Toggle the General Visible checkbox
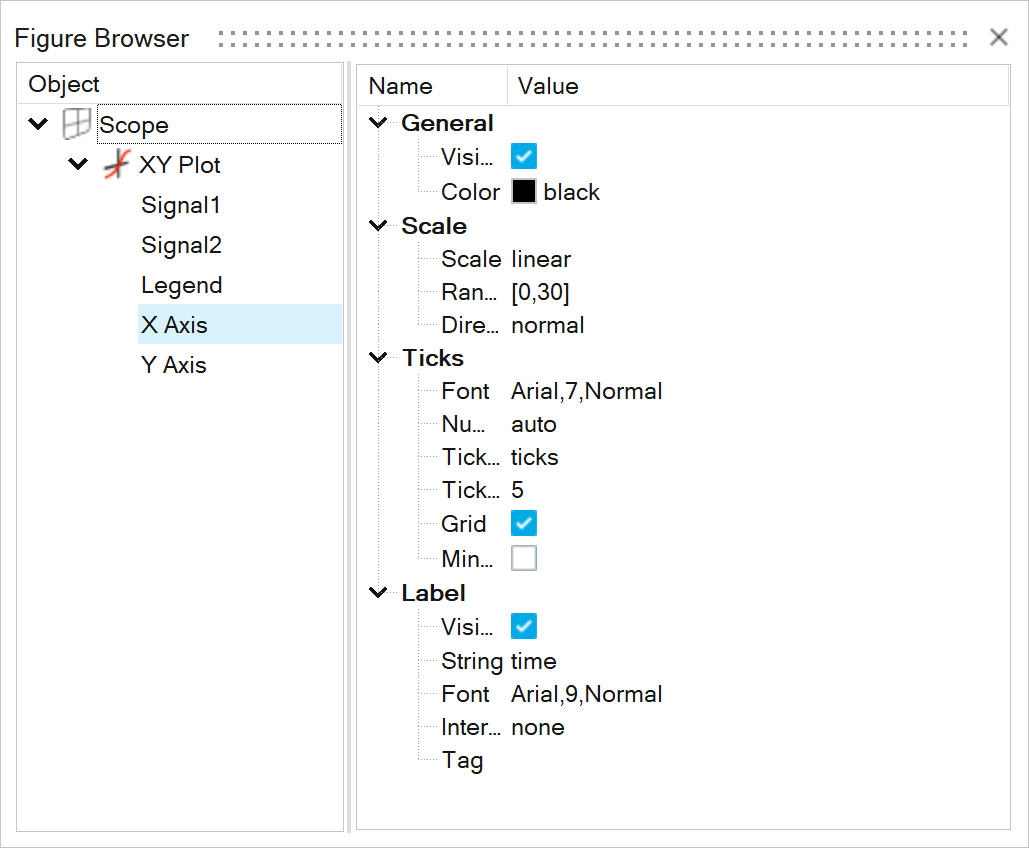This screenshot has height=848, width=1029. [x=524, y=156]
